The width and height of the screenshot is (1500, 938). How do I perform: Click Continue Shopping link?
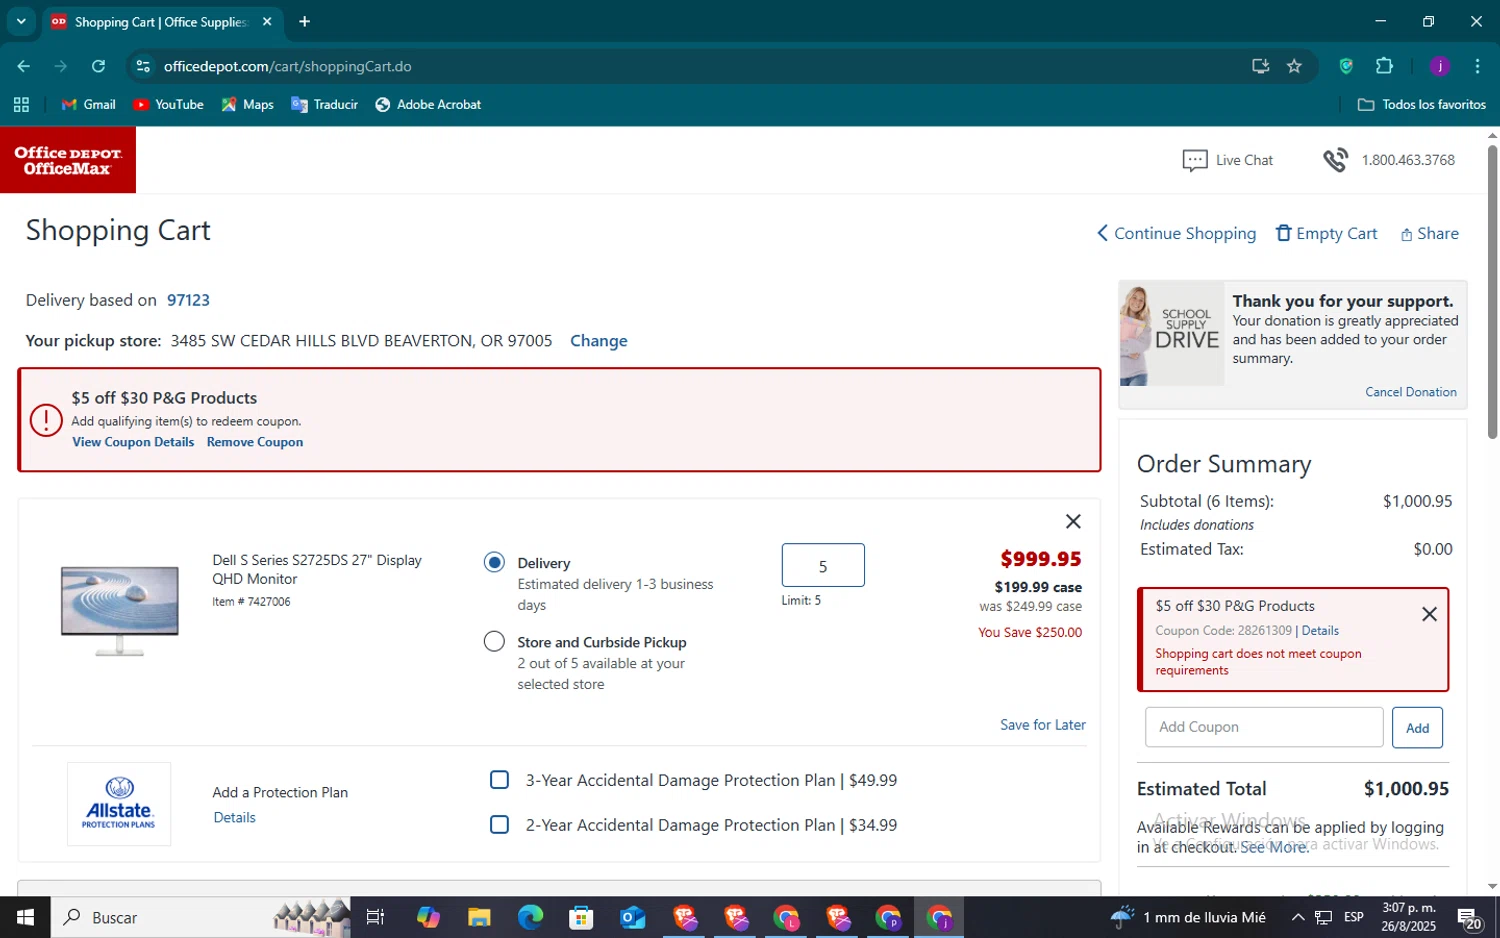(x=1176, y=233)
